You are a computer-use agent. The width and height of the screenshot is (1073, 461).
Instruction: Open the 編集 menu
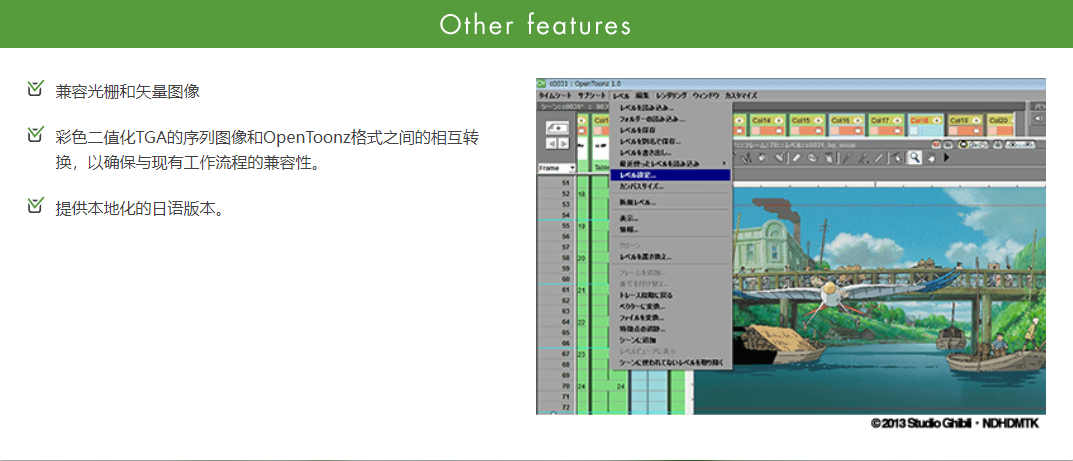coord(642,96)
